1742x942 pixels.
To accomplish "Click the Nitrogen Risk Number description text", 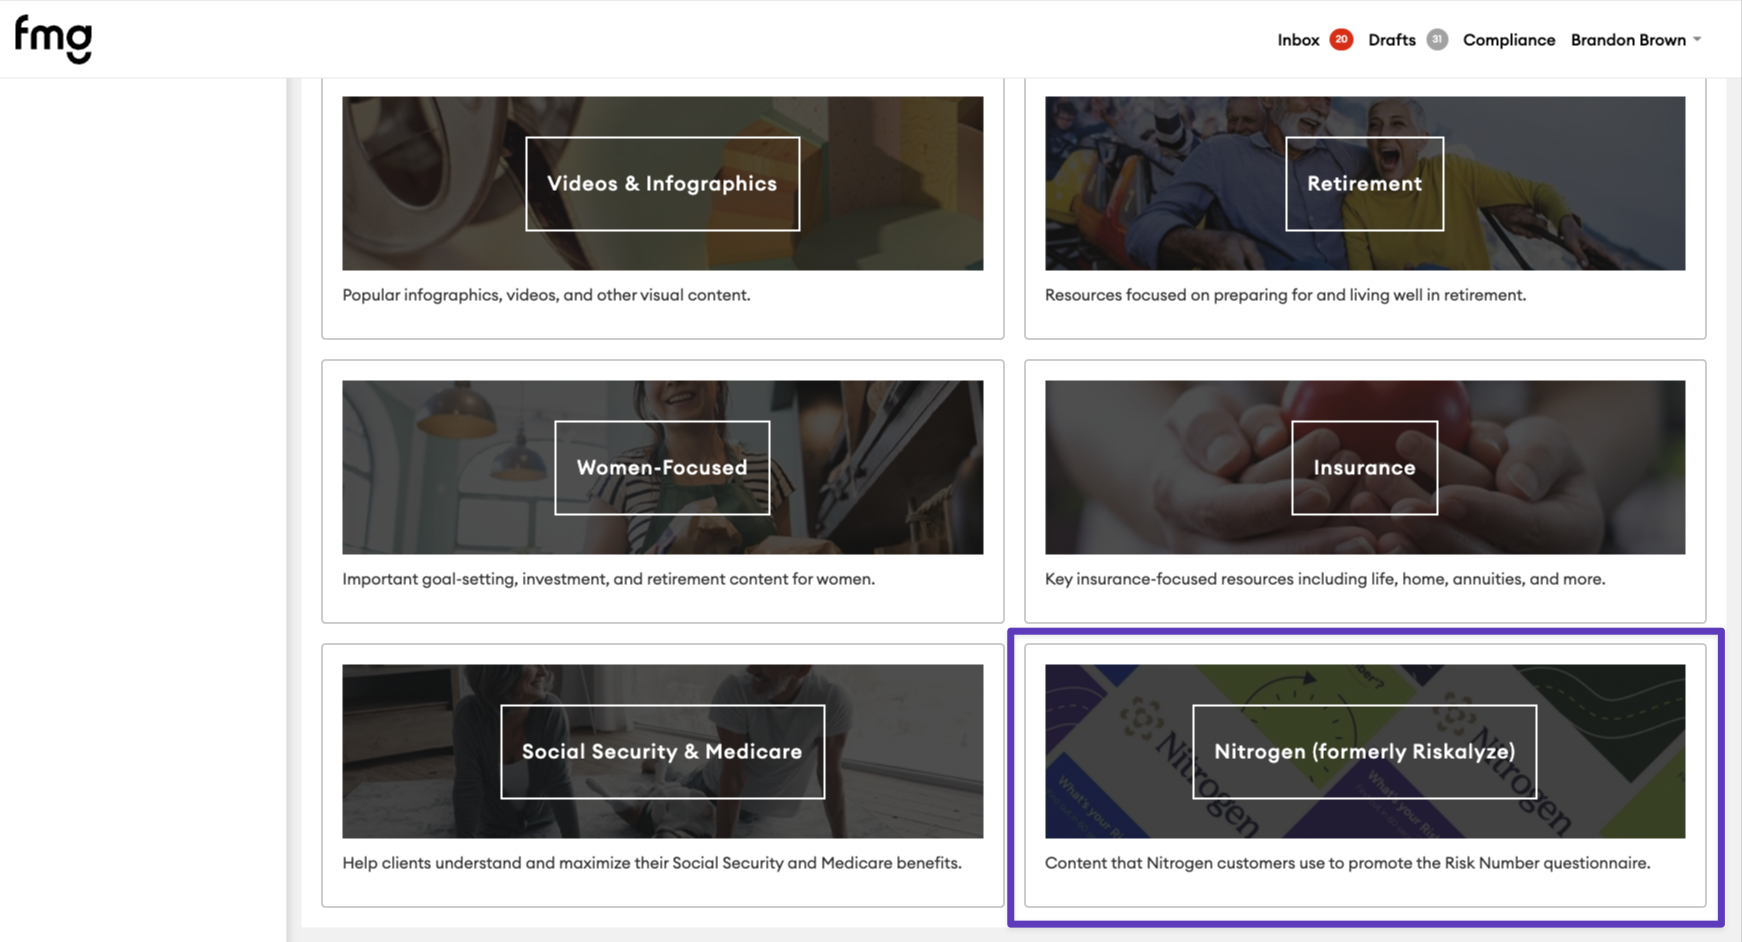I will [1347, 863].
